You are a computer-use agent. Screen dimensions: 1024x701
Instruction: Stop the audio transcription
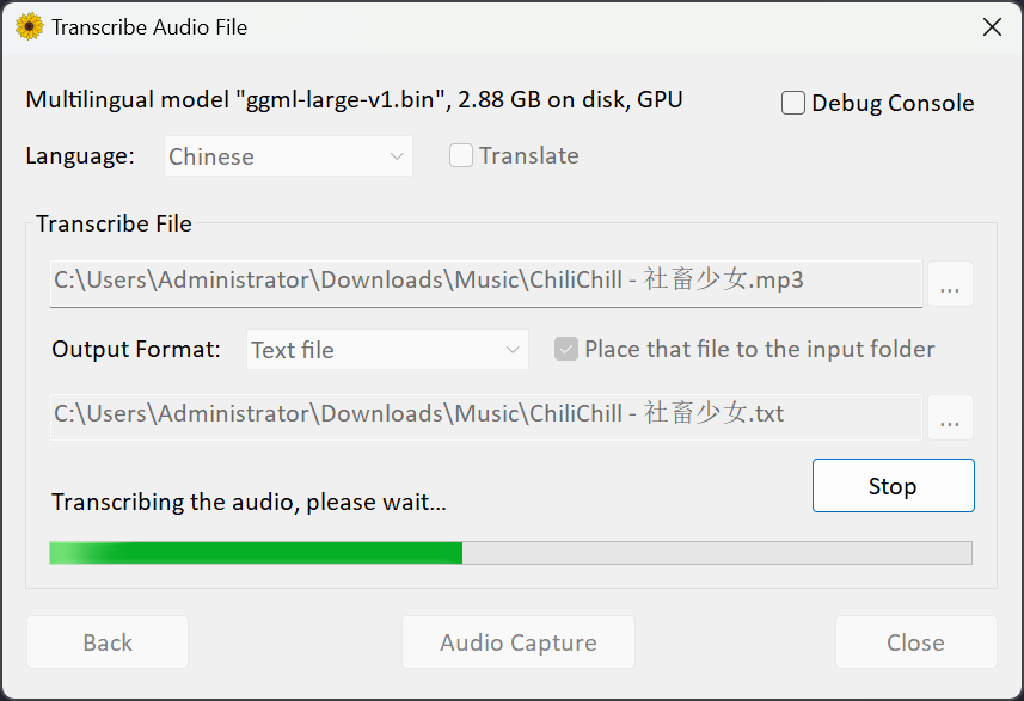click(x=893, y=486)
